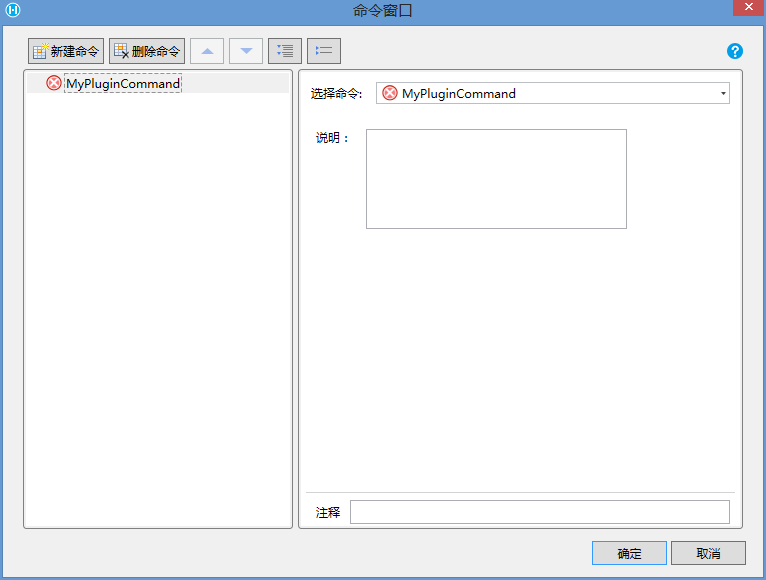
Task: Move command up with the up arrow
Action: point(207,51)
